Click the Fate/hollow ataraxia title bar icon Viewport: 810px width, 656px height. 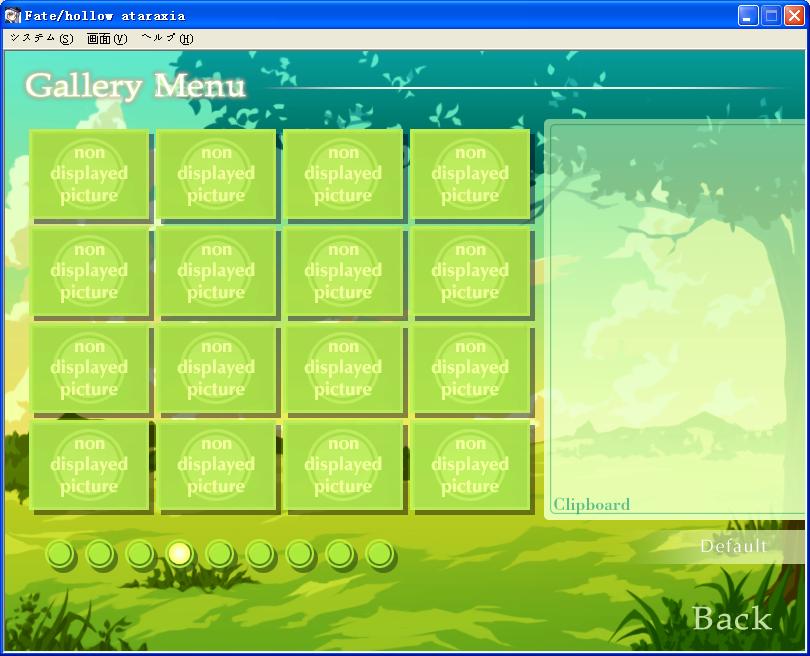[x=12, y=15]
